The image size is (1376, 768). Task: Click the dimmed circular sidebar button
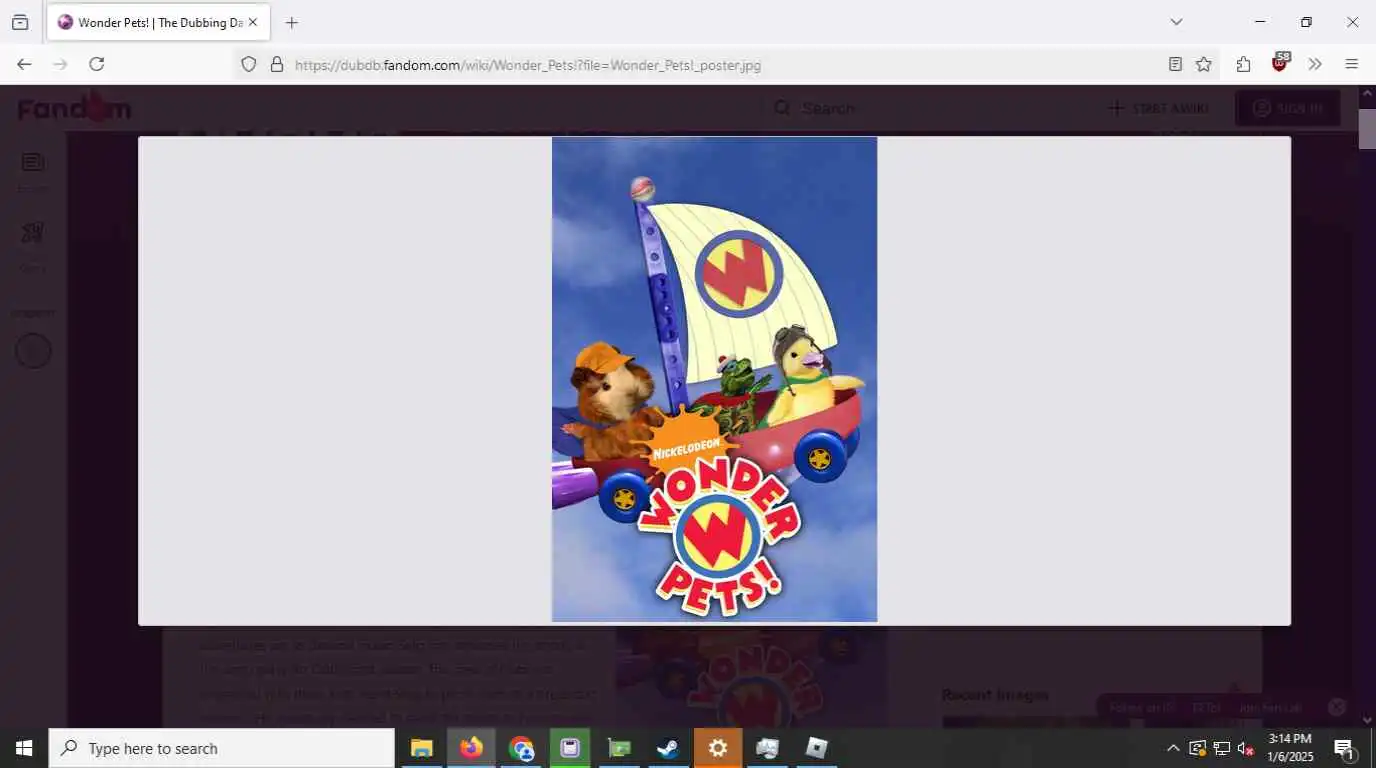click(33, 351)
